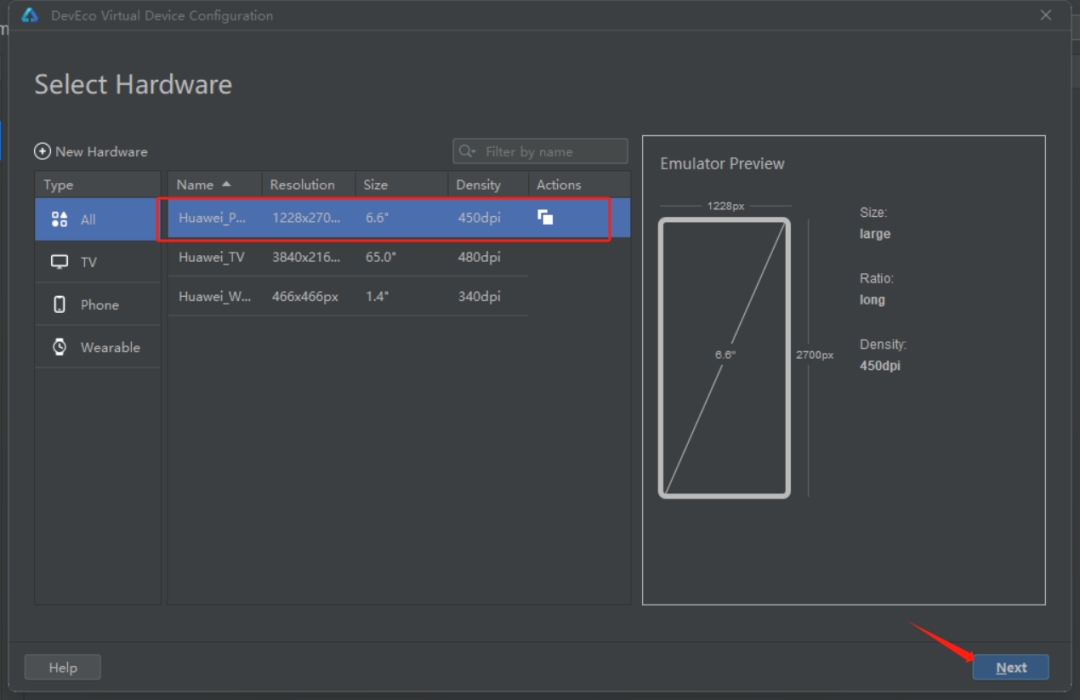Open Help for this dialog
Viewport: 1080px width, 700px height.
click(x=63, y=667)
